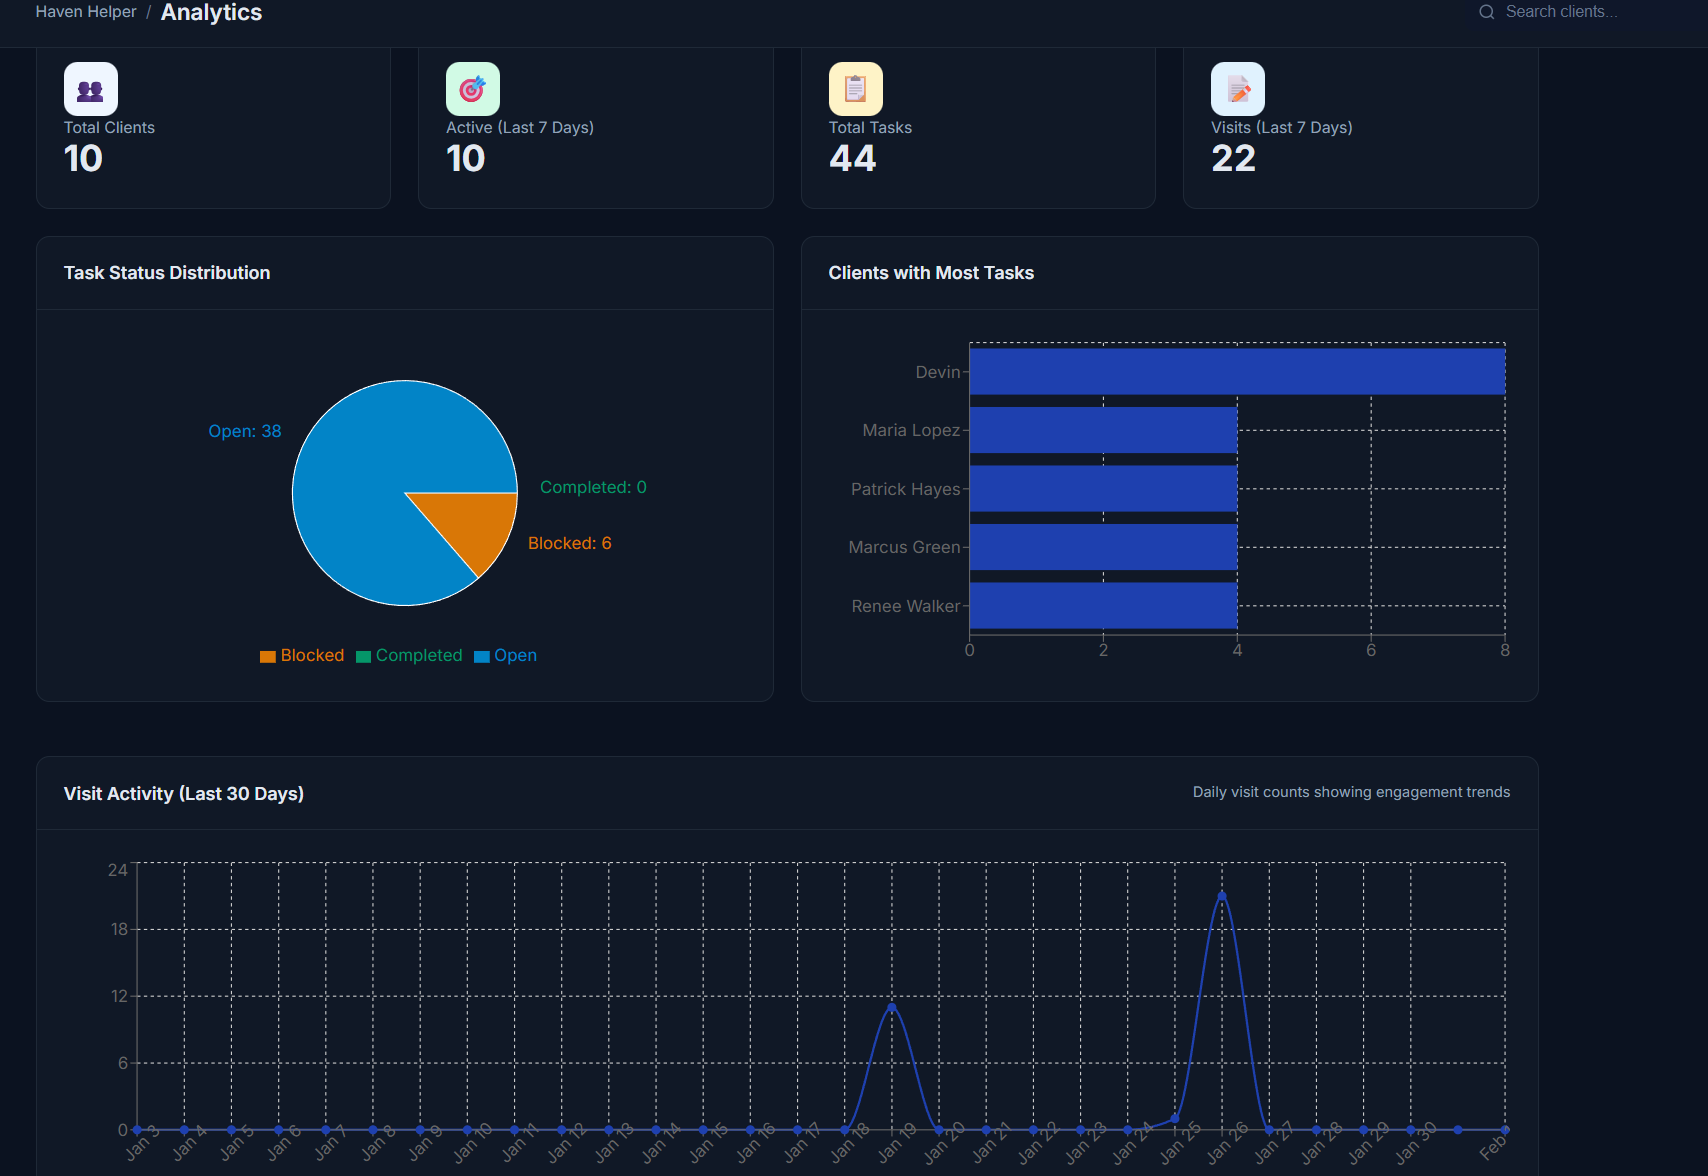The width and height of the screenshot is (1708, 1176).
Task: Click the Visits notepad pencil icon
Action: 1238,89
